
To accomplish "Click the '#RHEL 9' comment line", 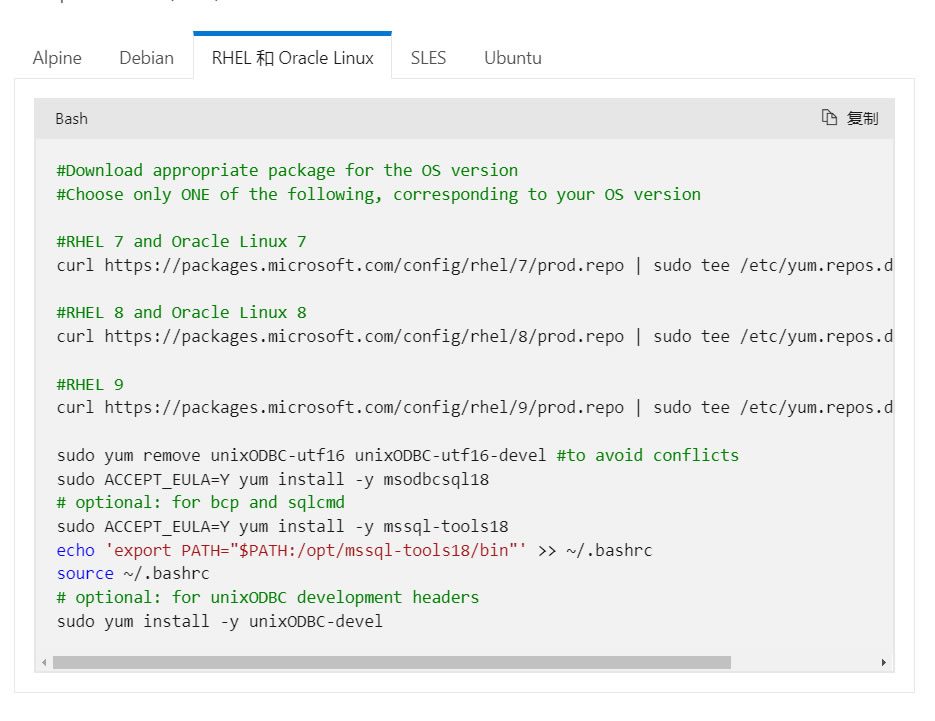I will tap(90, 385).
